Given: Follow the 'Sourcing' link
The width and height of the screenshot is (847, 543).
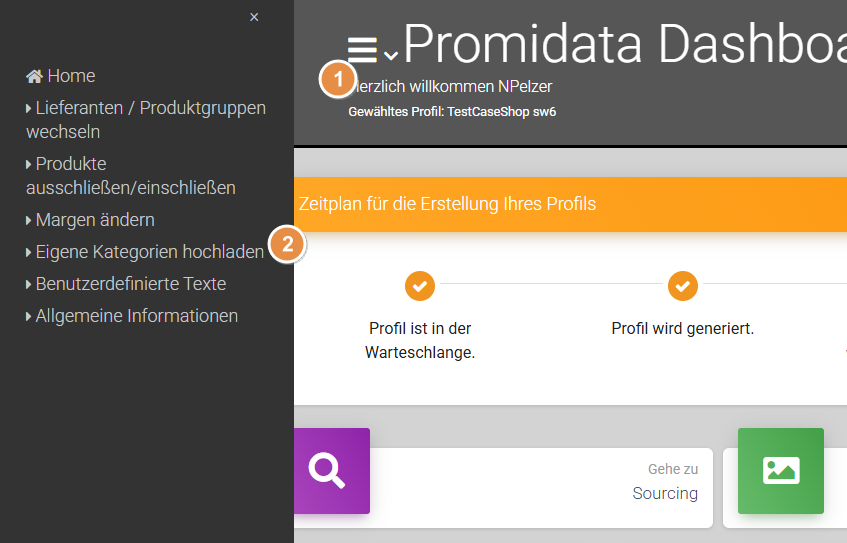Looking at the screenshot, I should coord(665,493).
